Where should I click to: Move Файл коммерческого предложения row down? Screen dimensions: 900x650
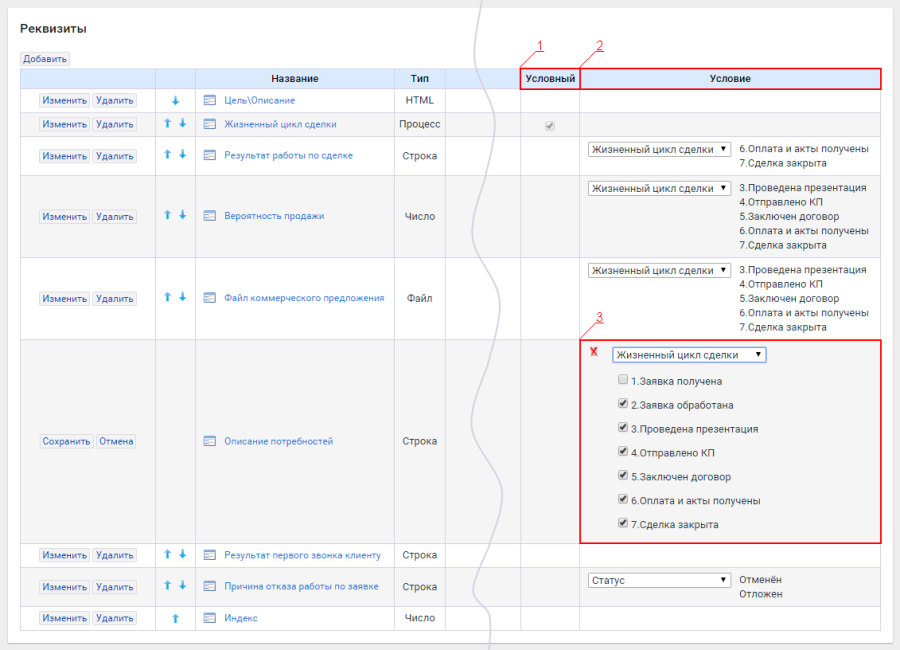tap(183, 297)
